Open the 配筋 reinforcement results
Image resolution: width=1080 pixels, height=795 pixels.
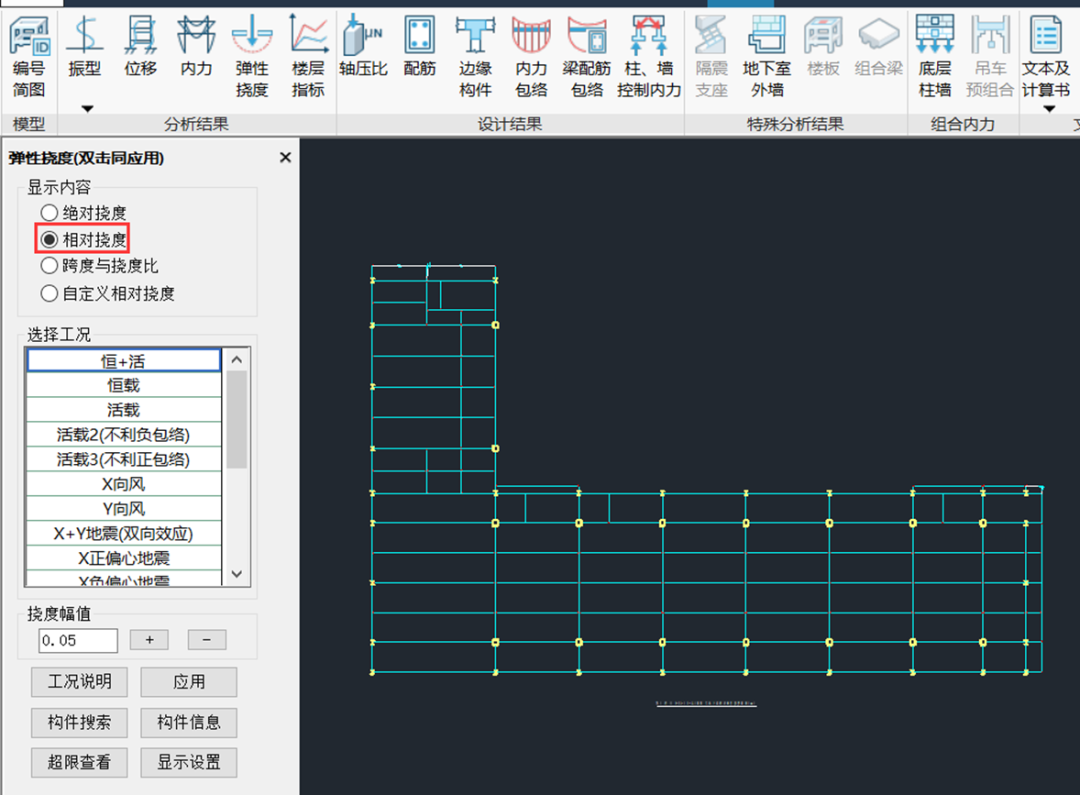419,48
